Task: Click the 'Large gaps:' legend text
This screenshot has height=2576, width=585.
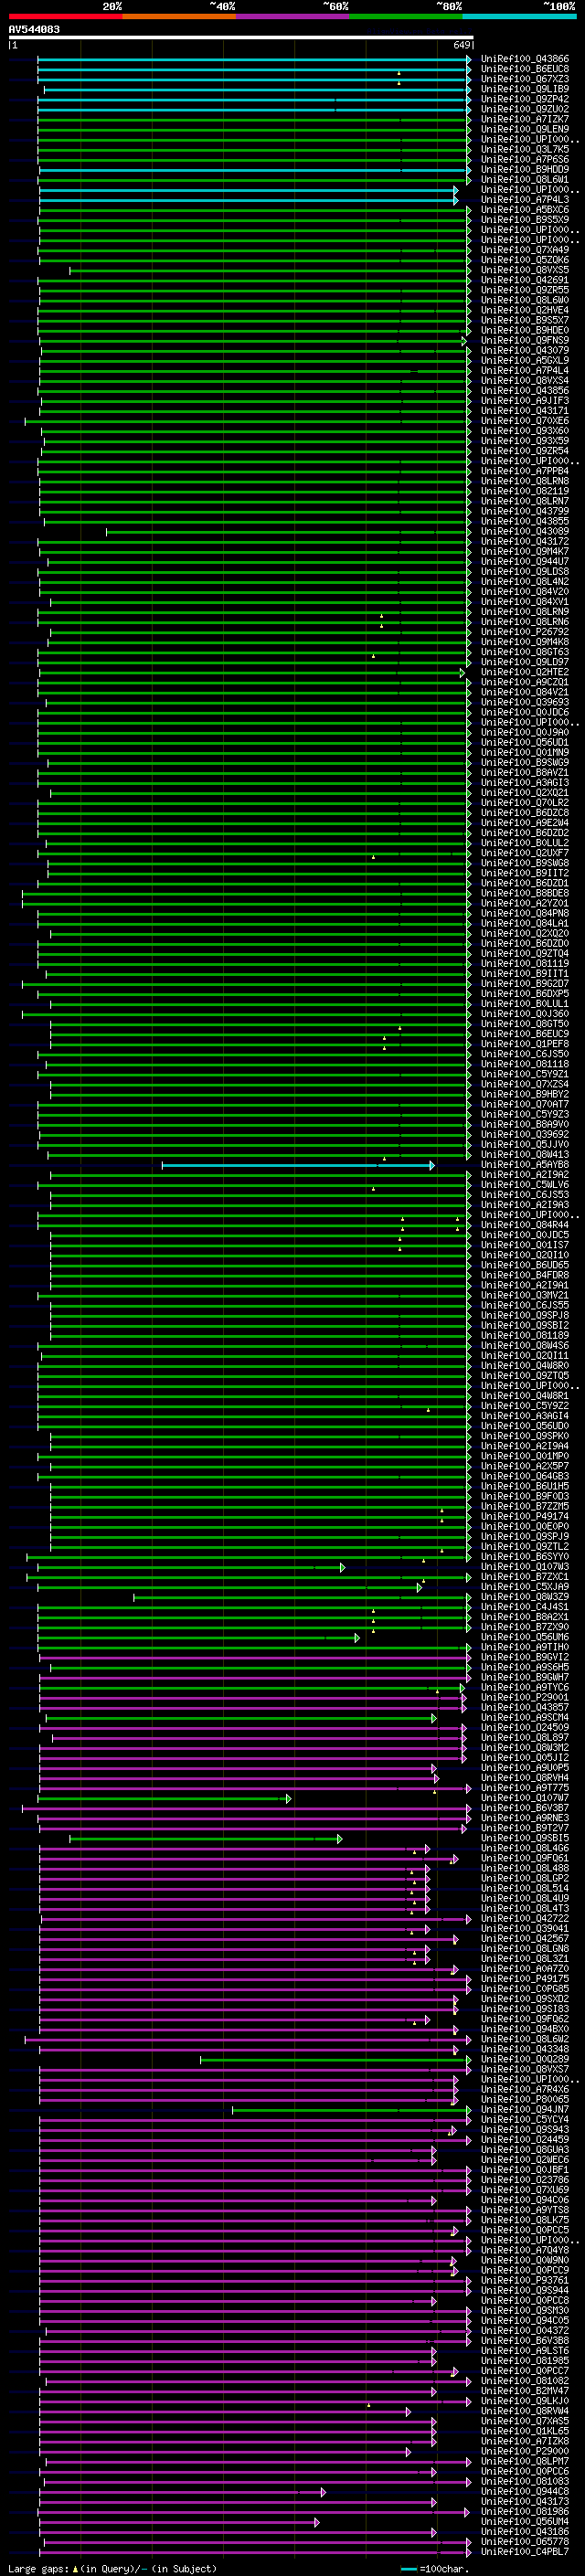Action: (x=39, y=2569)
